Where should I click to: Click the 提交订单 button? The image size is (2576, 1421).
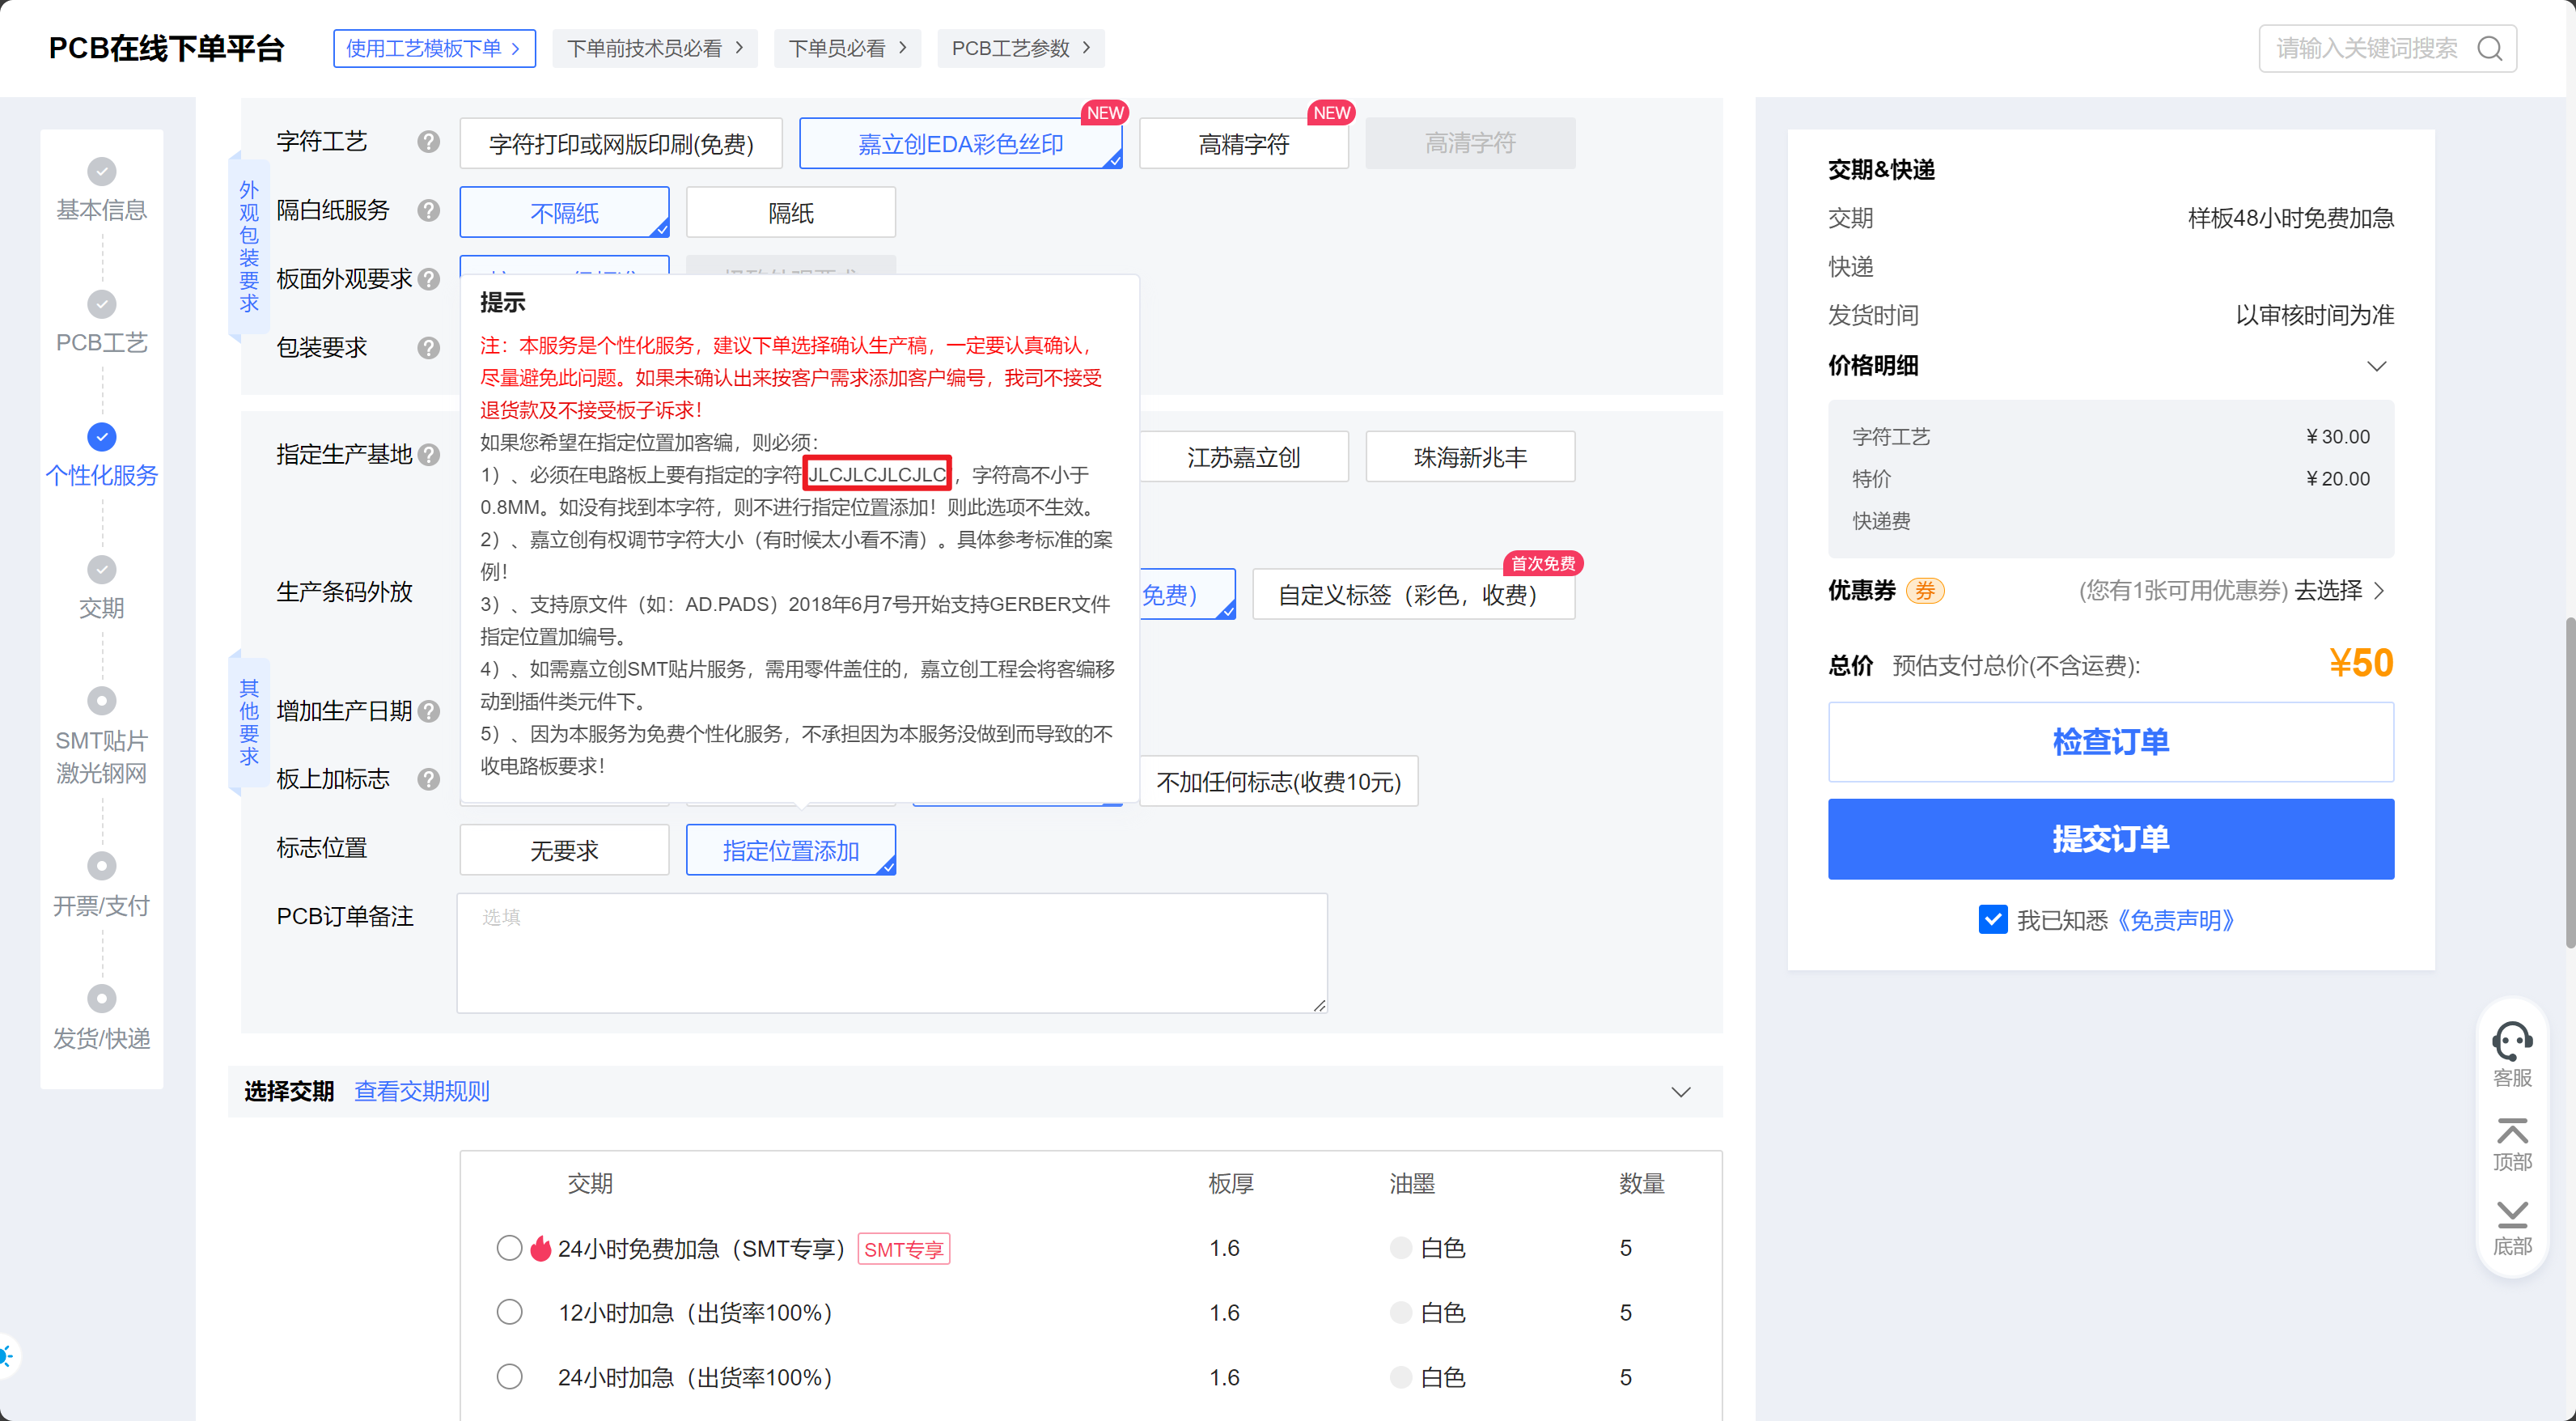2110,839
